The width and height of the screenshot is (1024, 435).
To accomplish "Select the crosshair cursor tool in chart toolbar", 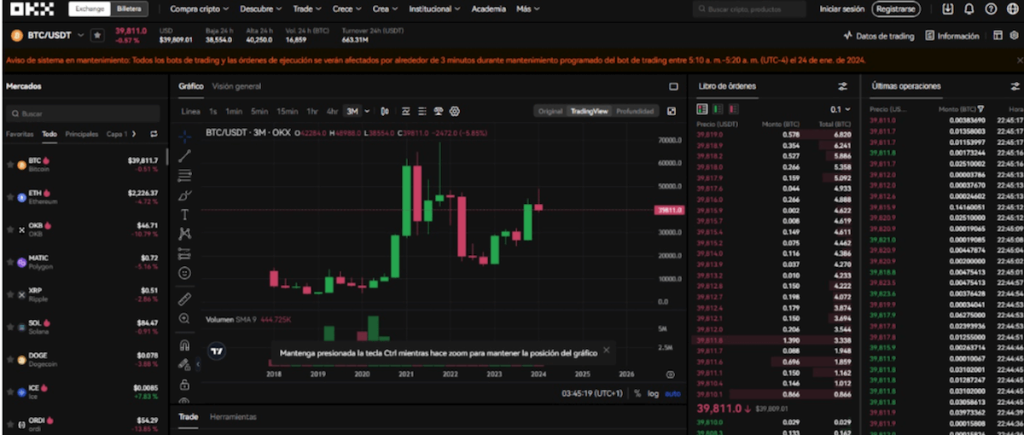I will pos(185,136).
